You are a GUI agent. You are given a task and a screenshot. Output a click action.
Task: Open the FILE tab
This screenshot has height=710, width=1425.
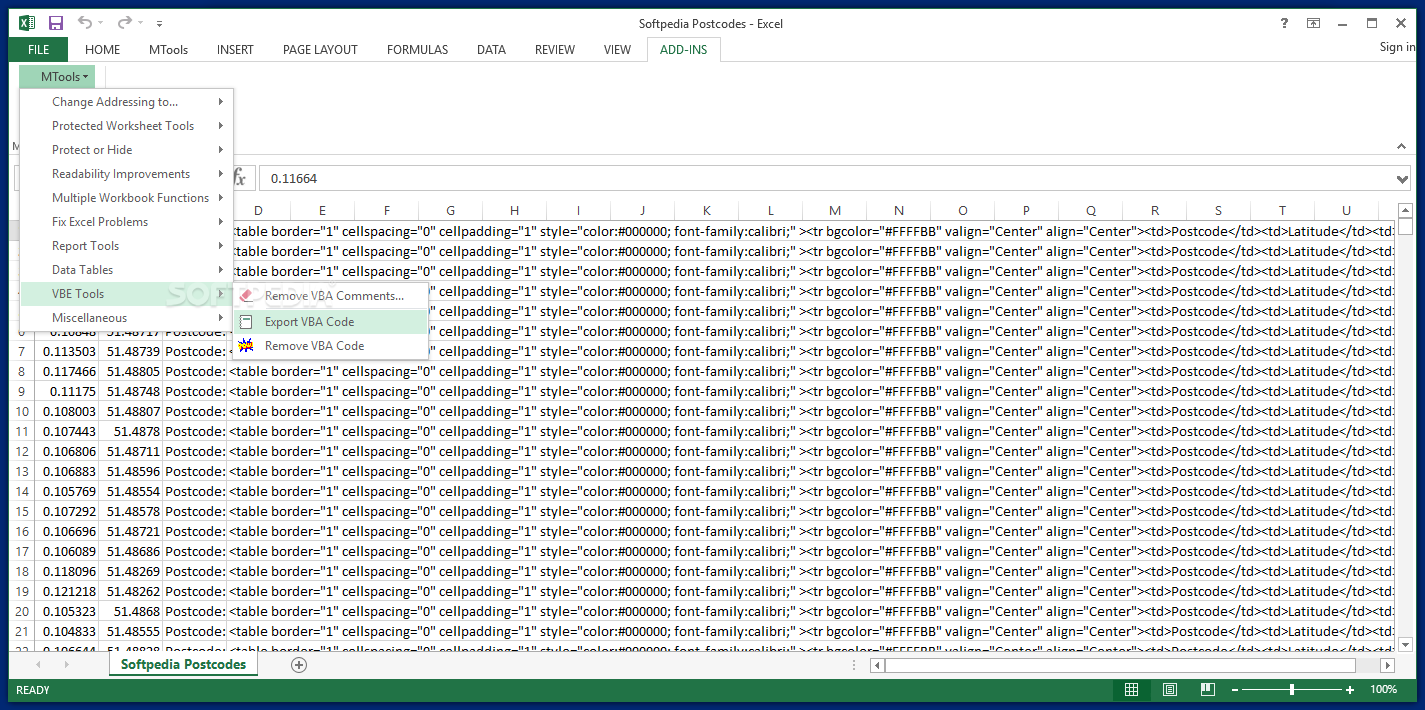(x=38, y=50)
